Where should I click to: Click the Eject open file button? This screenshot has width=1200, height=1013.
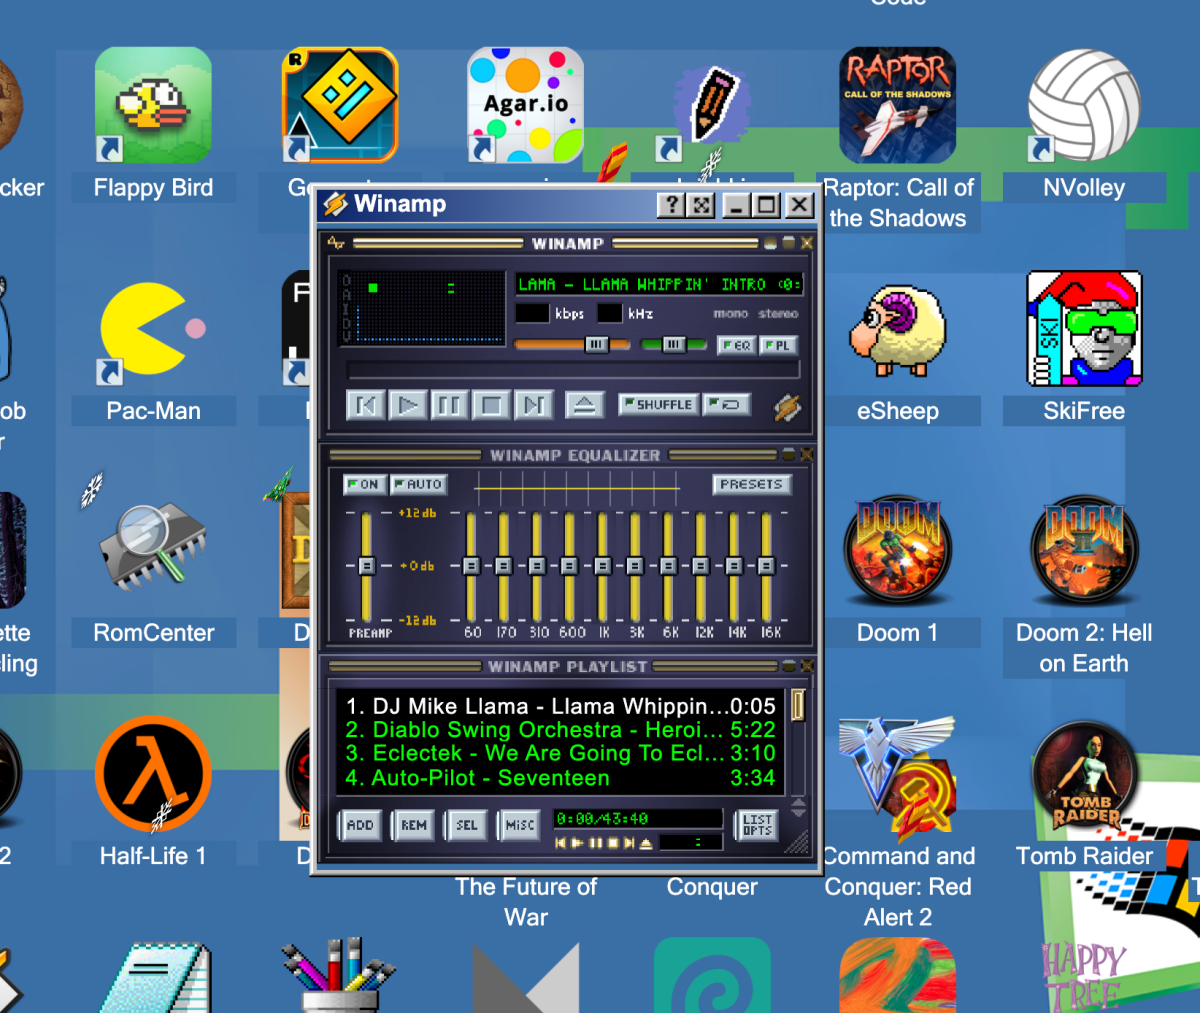pos(584,405)
